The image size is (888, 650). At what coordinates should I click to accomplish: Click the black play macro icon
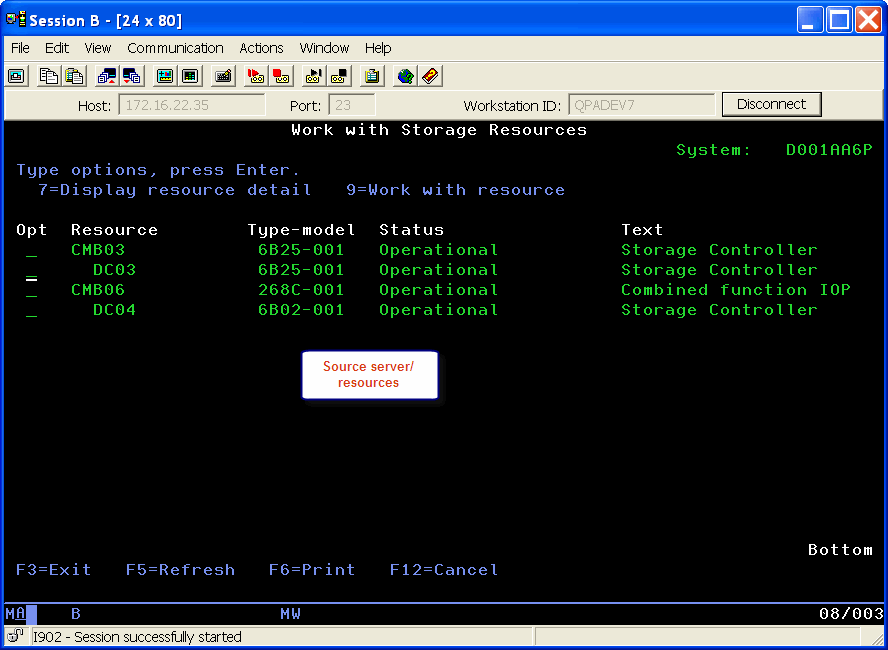click(313, 76)
